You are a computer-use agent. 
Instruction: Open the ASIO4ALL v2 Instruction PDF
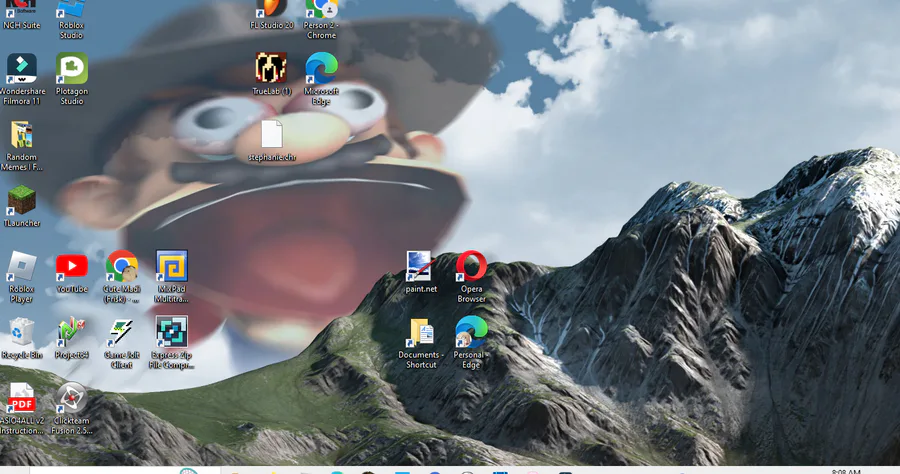22,409
